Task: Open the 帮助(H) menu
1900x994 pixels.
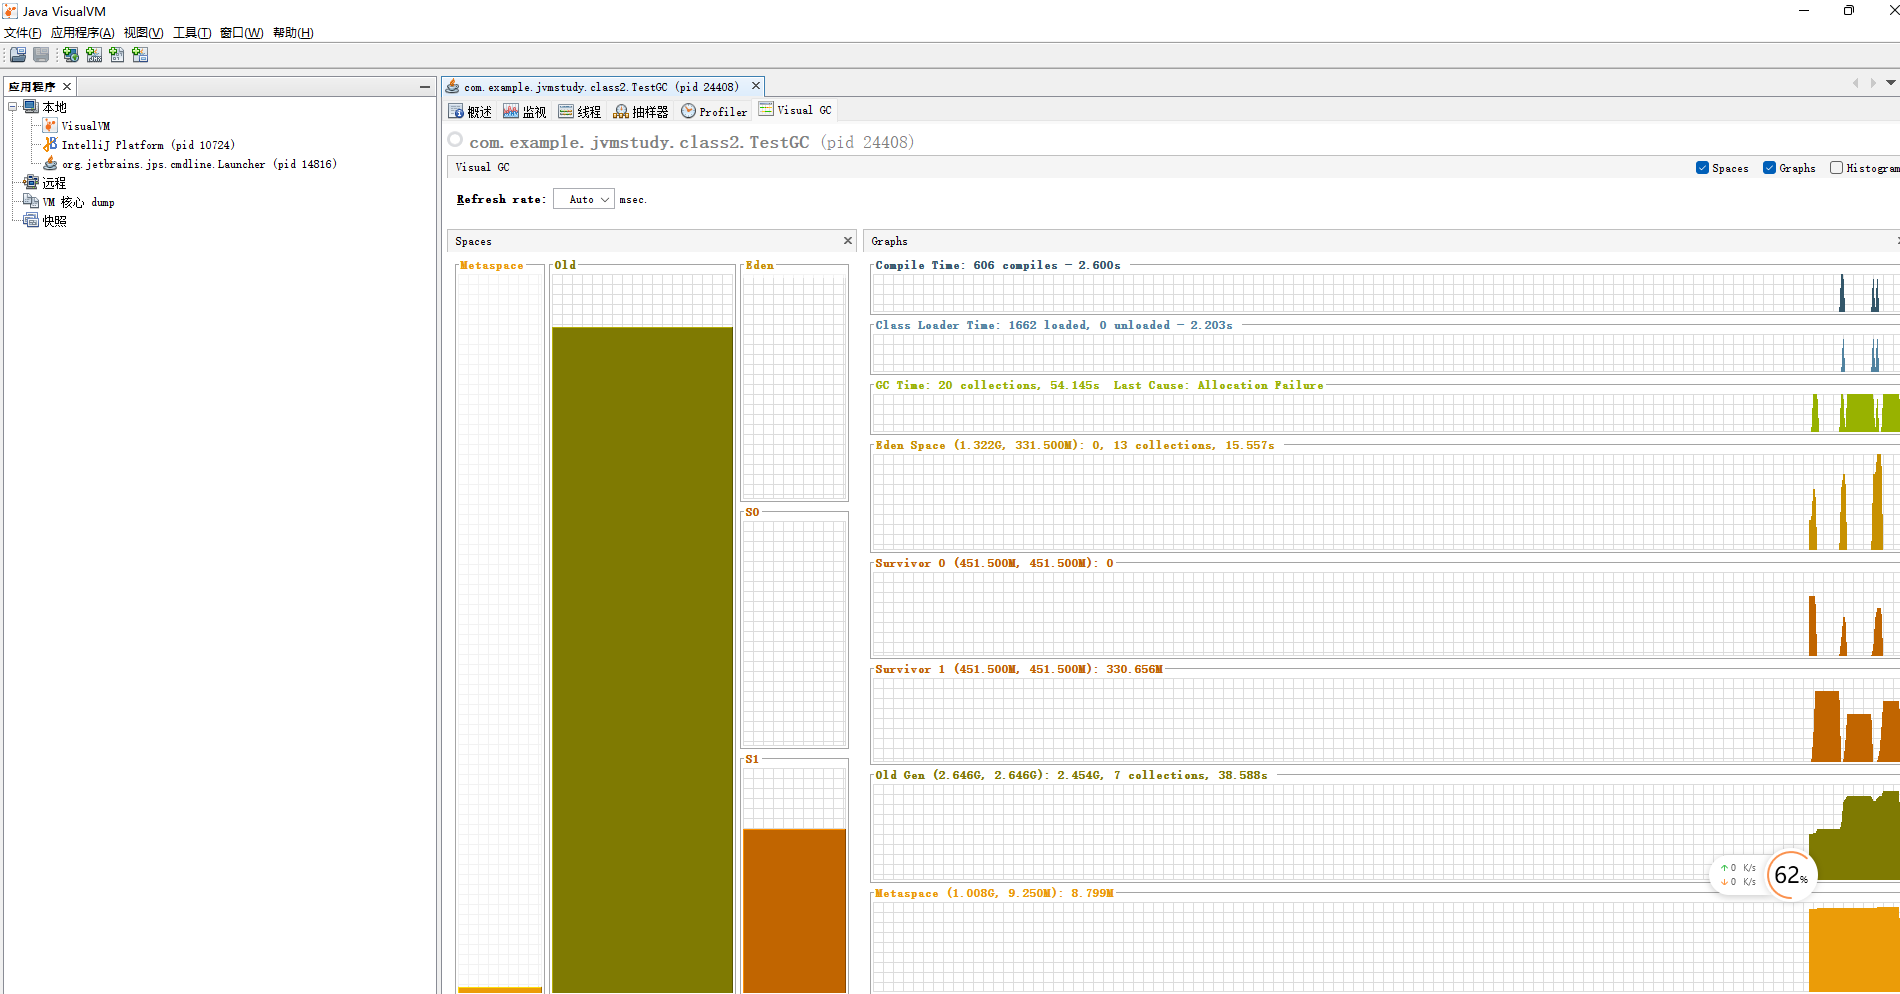Action: coord(293,33)
